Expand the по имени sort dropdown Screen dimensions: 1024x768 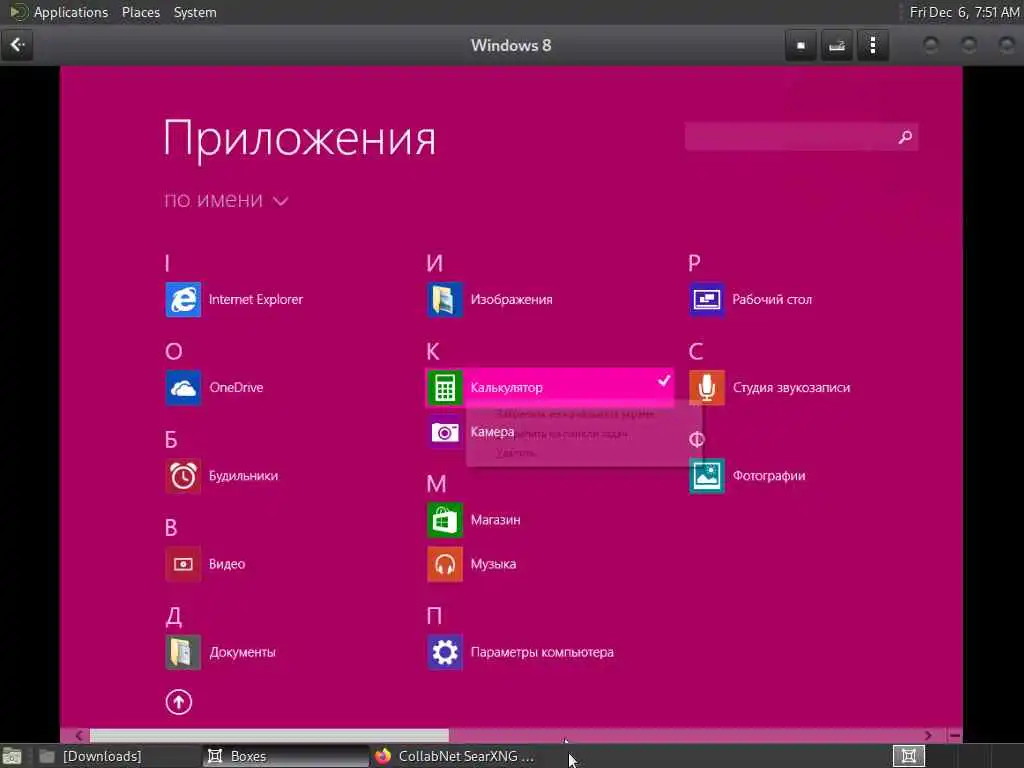(226, 200)
